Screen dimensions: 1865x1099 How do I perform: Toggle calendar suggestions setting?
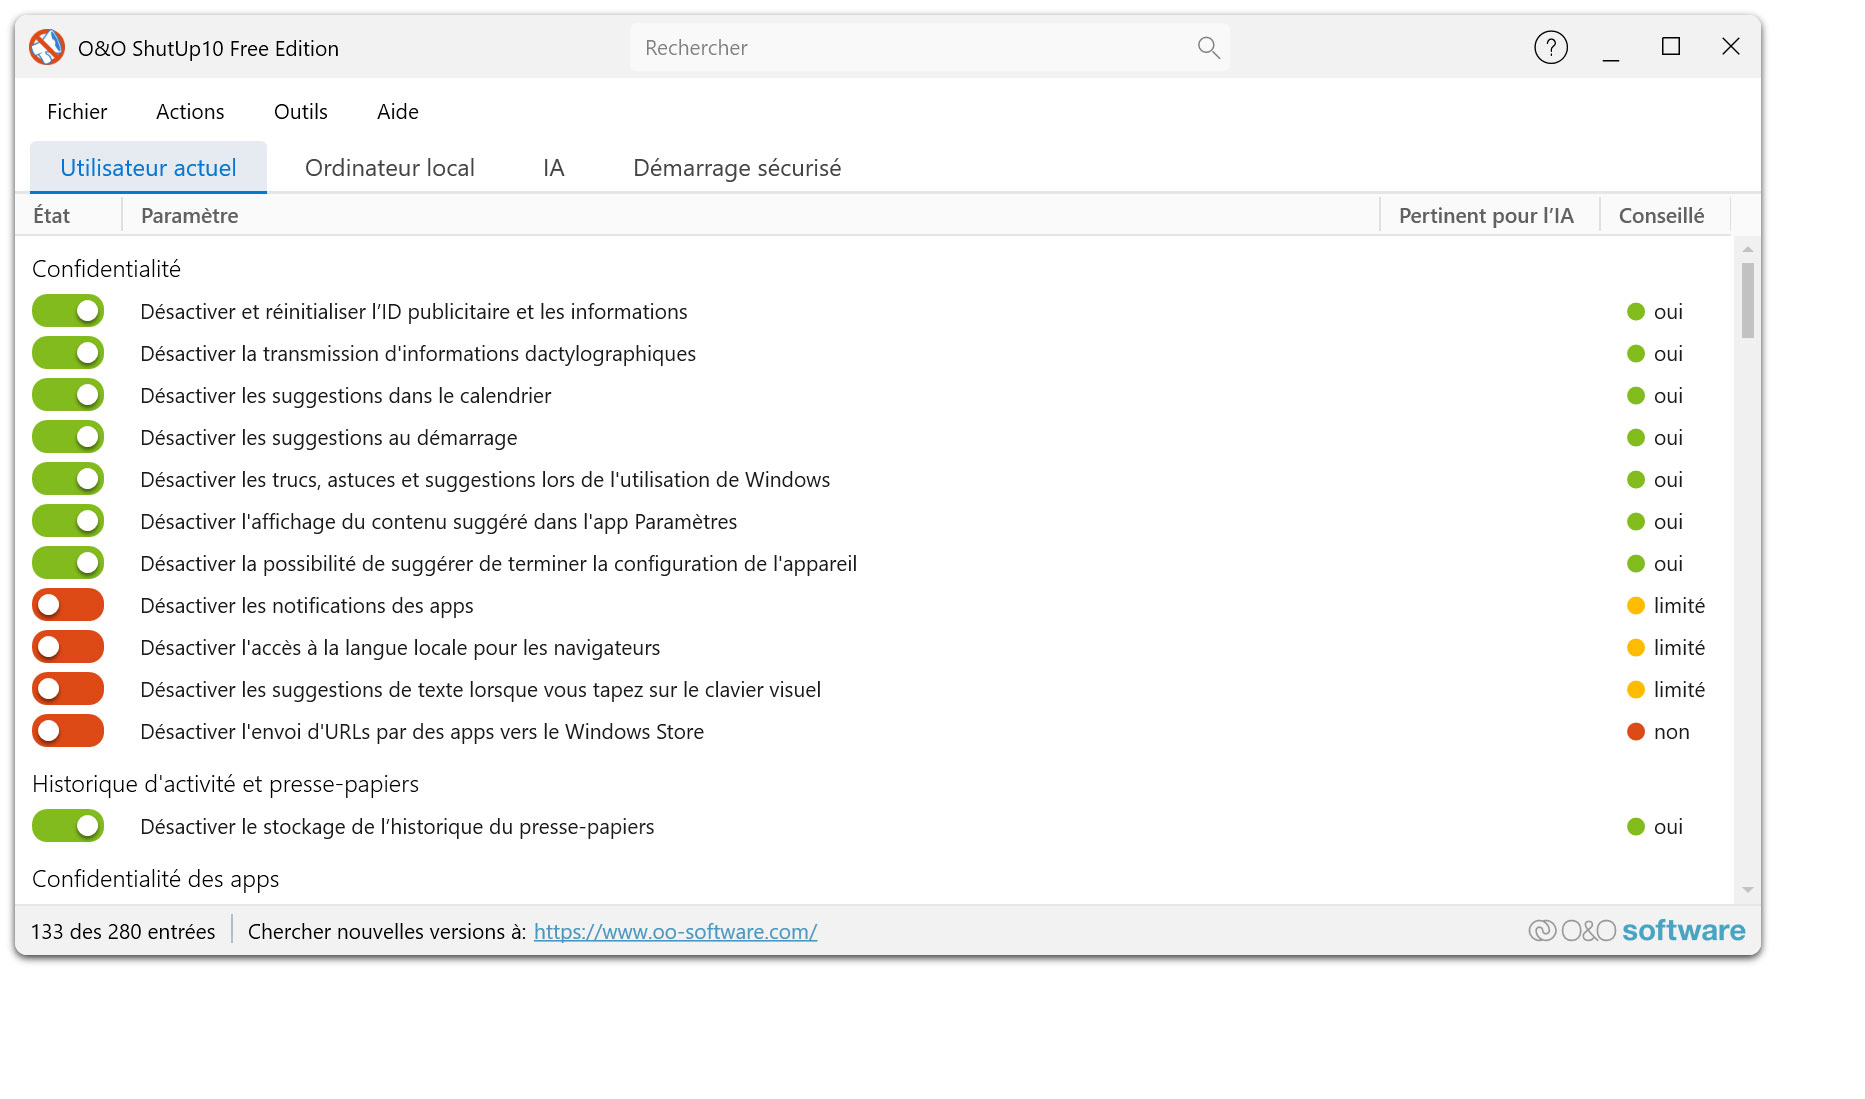pos(68,395)
